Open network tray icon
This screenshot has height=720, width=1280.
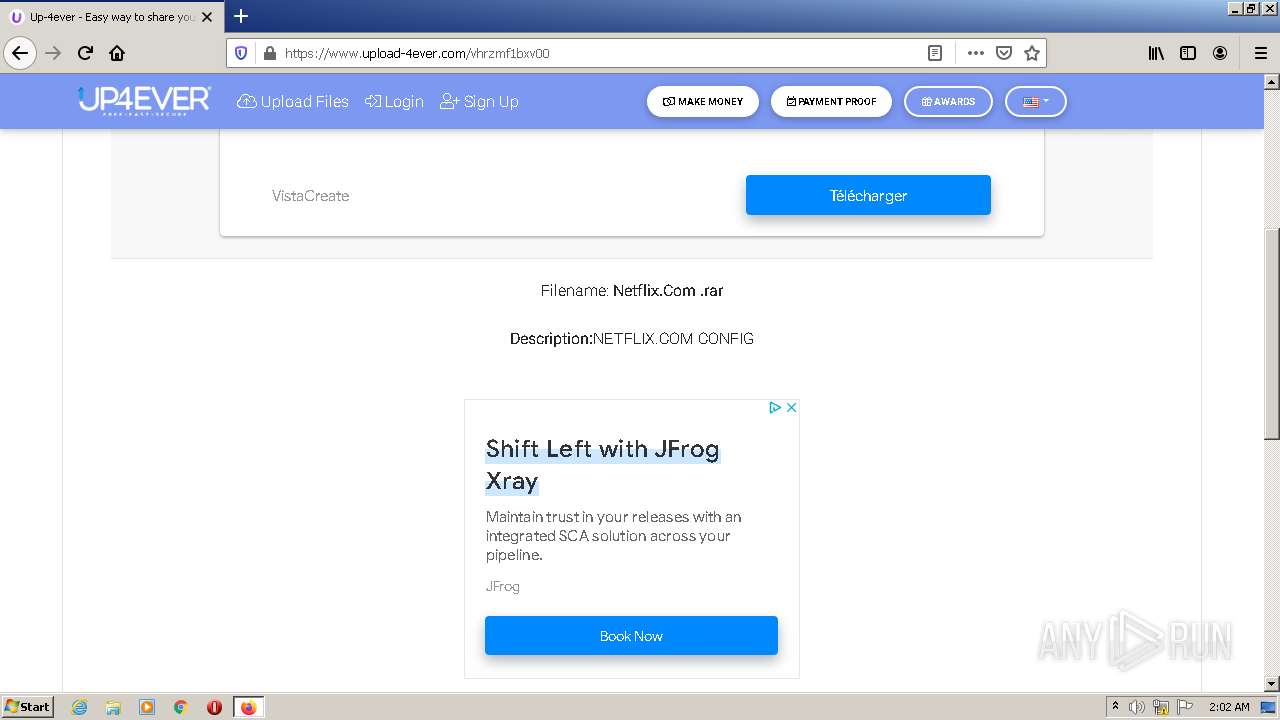click(x=1161, y=707)
